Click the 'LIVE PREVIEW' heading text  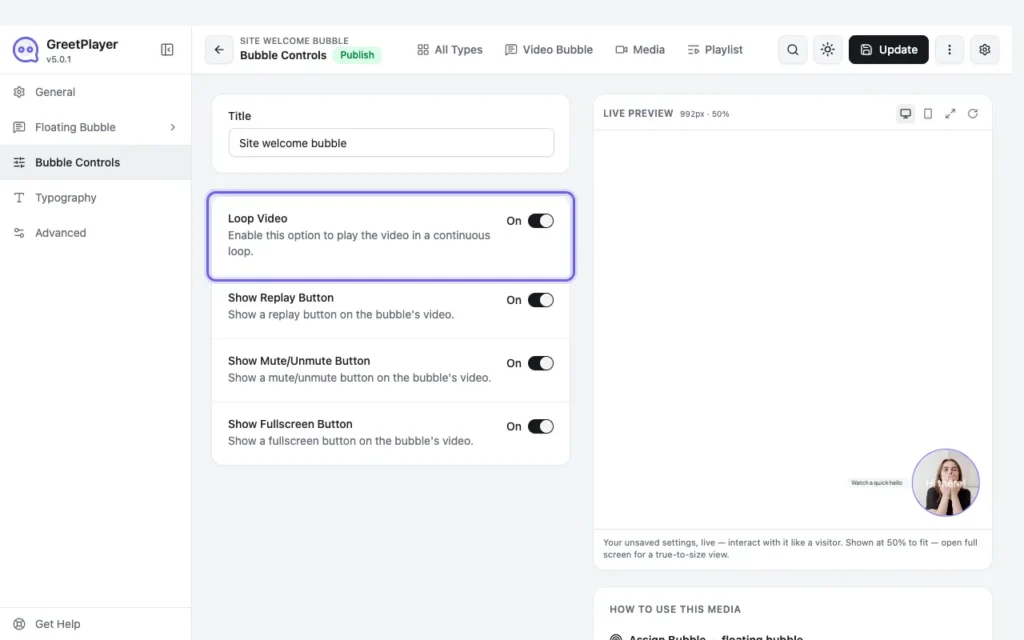point(638,114)
